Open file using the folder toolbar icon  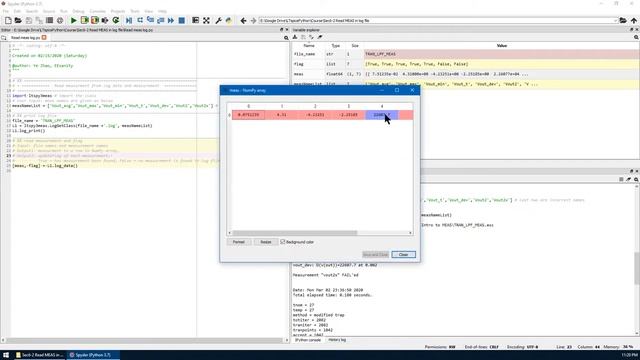click(18, 20)
